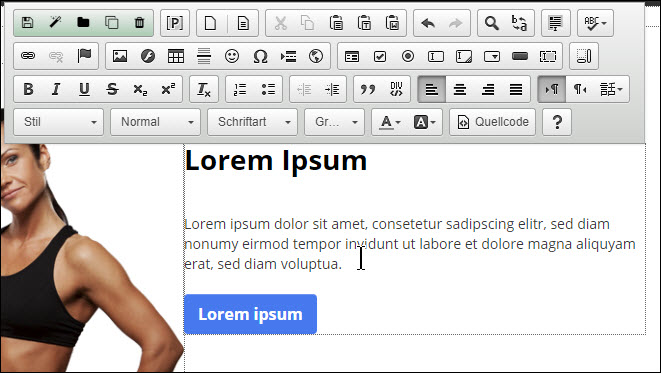This screenshot has height=373, width=661.
Task: Click the save disk icon
Action: coord(27,23)
